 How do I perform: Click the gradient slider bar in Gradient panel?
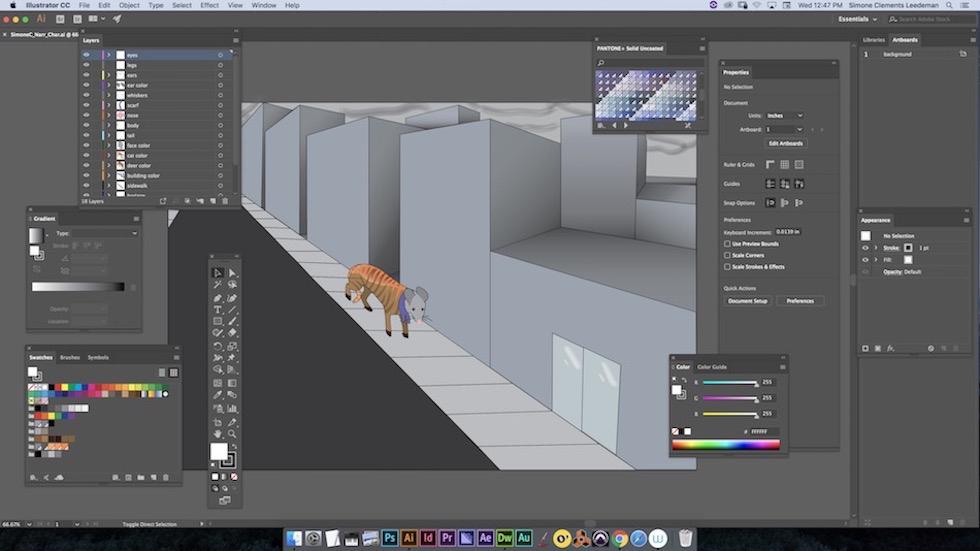78,287
